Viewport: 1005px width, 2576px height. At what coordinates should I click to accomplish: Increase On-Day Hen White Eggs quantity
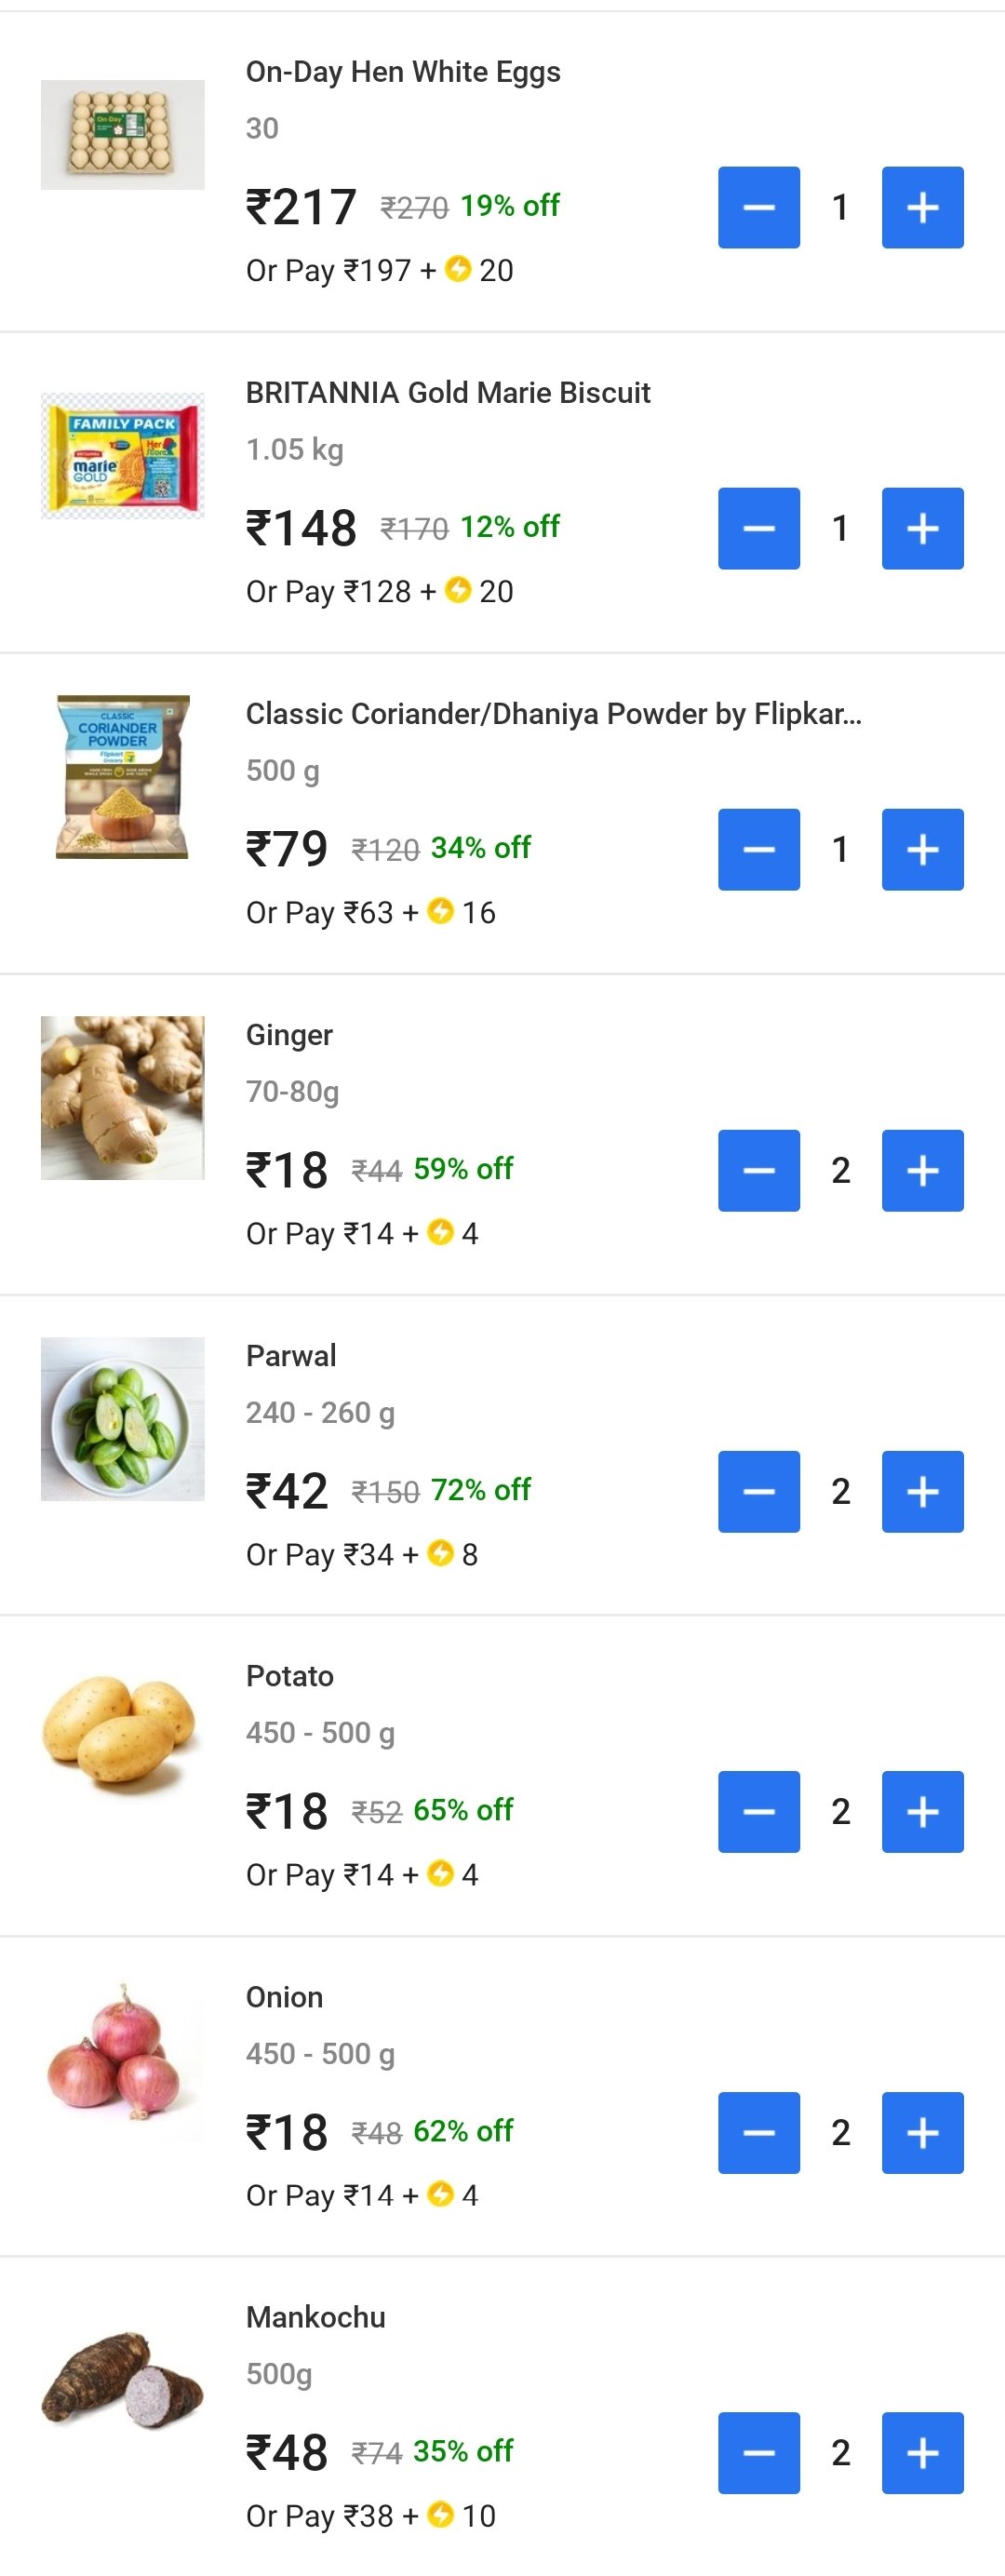[922, 207]
